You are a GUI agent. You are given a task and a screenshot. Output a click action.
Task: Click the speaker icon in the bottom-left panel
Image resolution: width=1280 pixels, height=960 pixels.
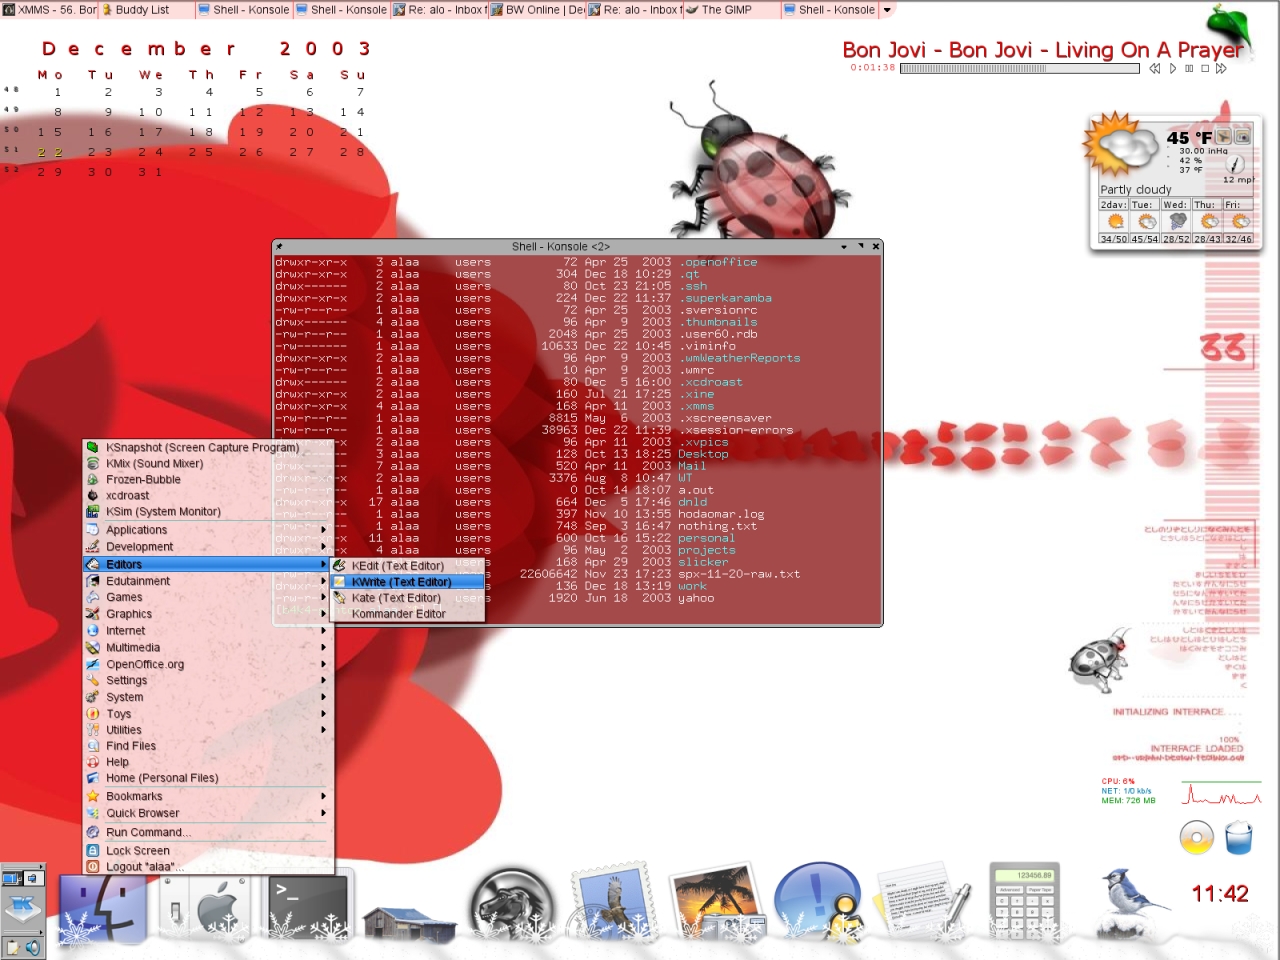(x=33, y=945)
